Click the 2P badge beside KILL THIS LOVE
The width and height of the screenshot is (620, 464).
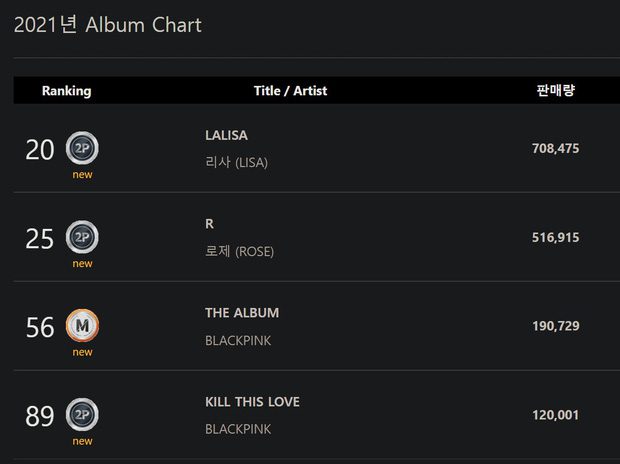tap(82, 415)
